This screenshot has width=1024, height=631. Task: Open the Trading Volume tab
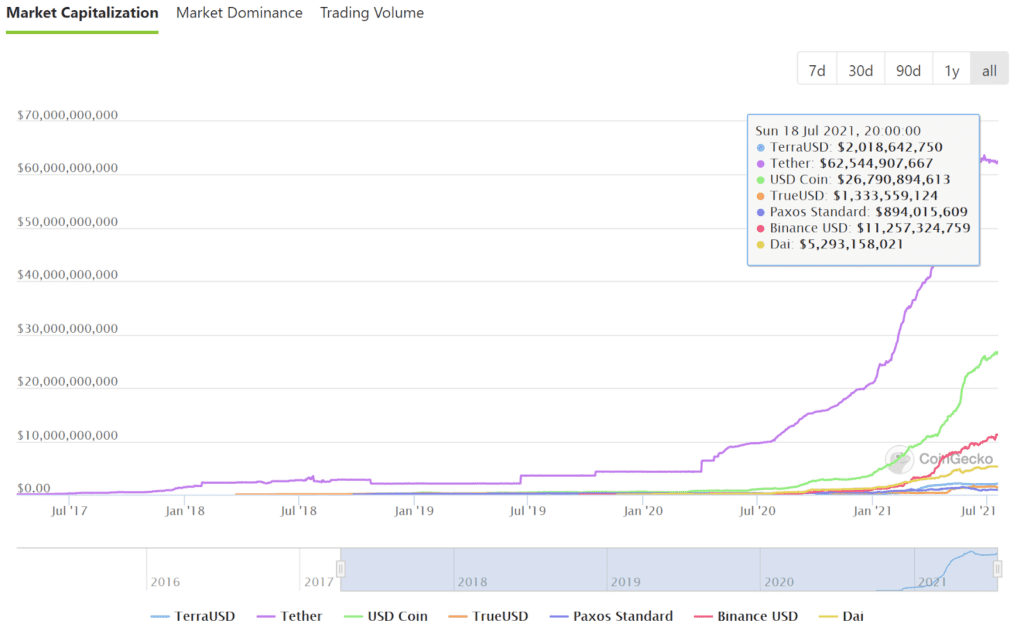tap(371, 13)
